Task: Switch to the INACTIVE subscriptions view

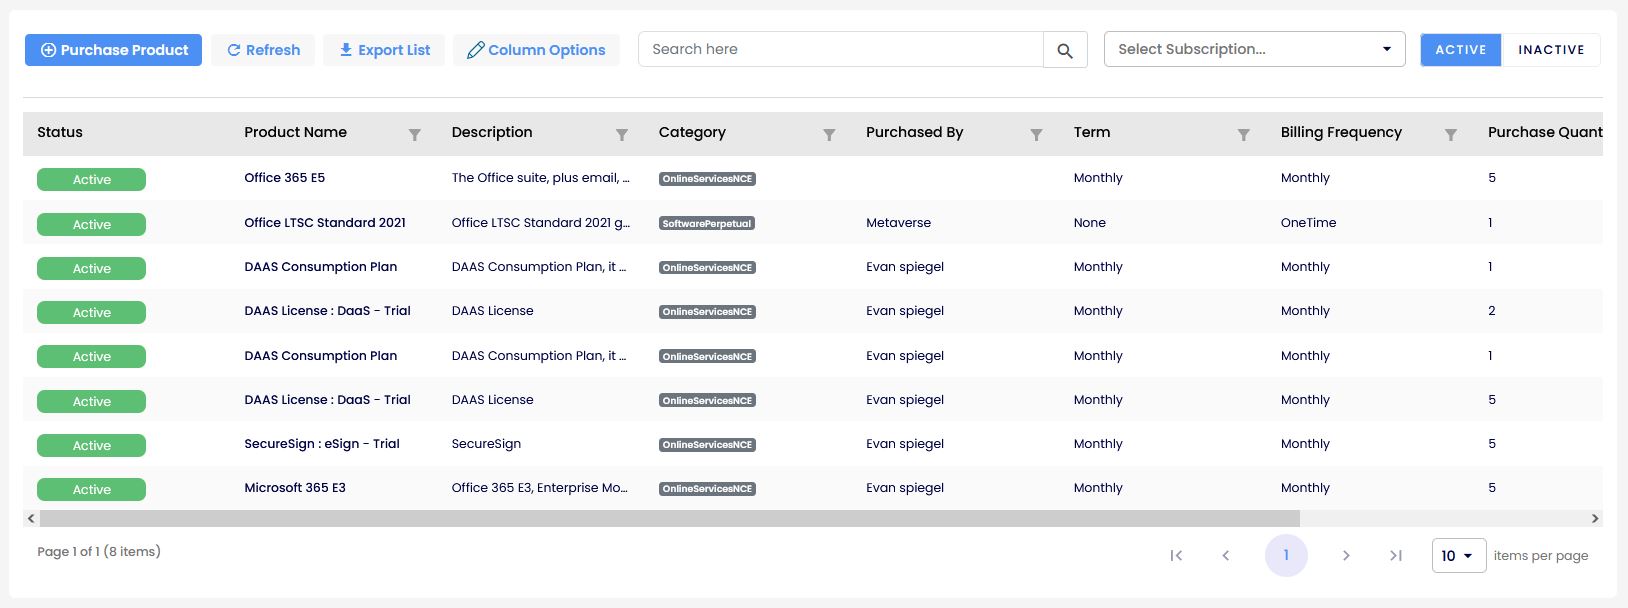Action: 1551,50
